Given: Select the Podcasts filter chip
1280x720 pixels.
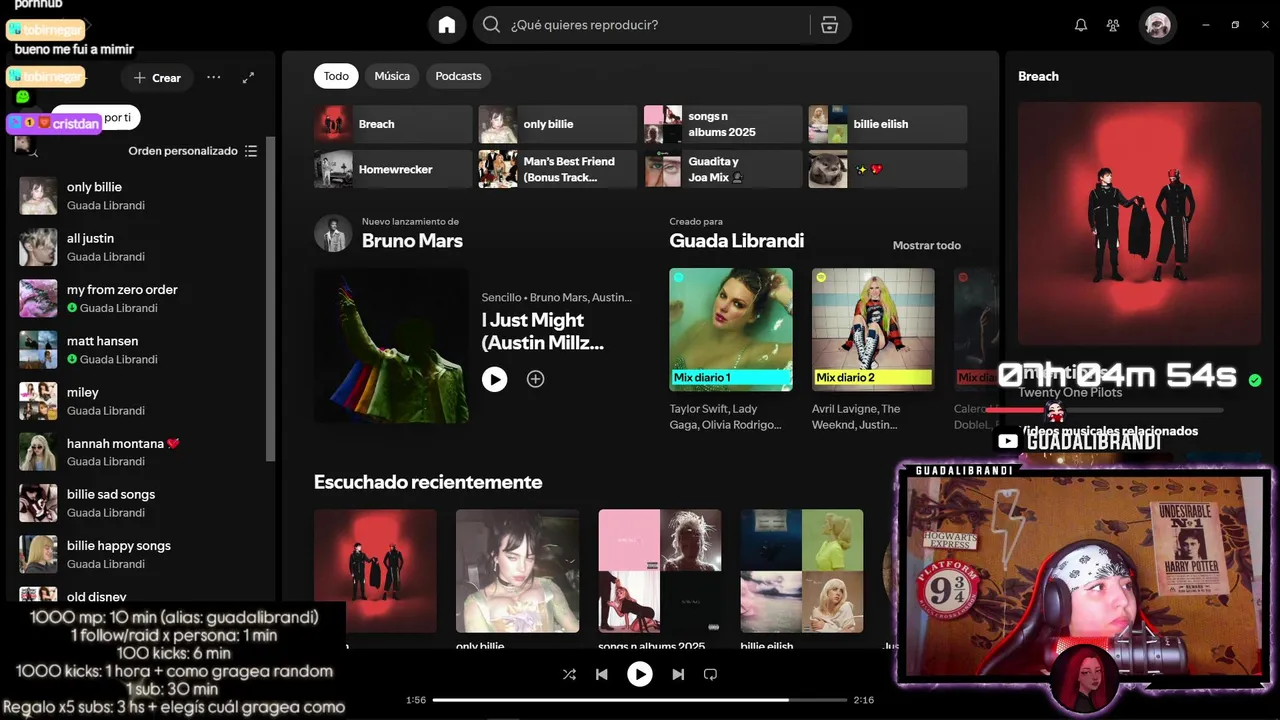Looking at the screenshot, I should pyautogui.click(x=458, y=76).
